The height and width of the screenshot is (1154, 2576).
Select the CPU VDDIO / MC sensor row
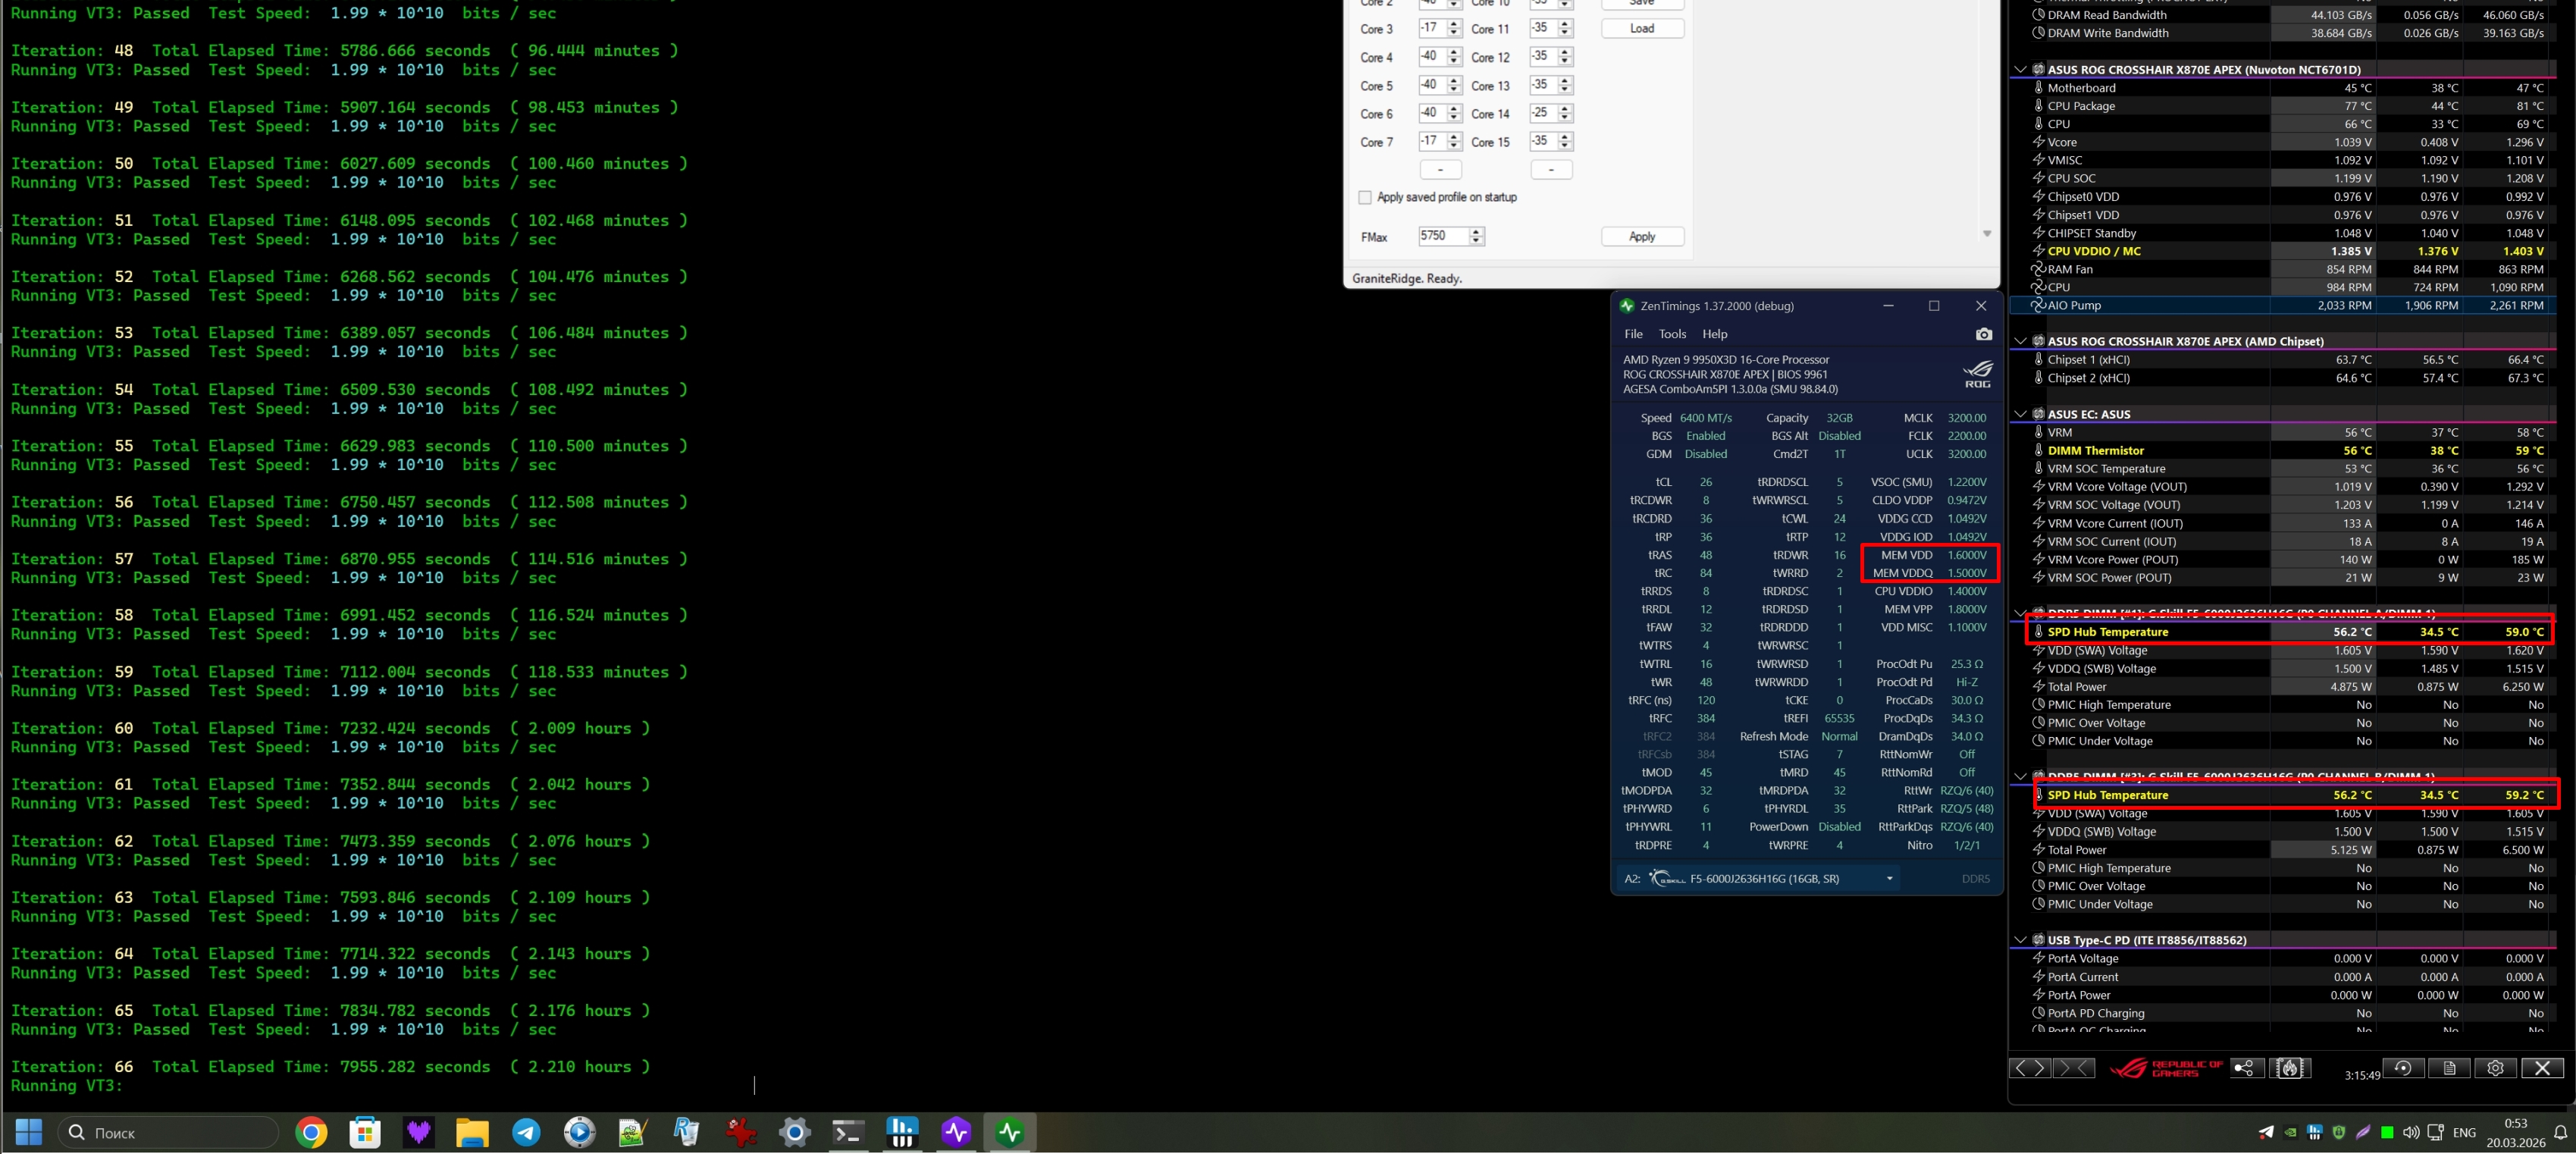(x=2290, y=251)
